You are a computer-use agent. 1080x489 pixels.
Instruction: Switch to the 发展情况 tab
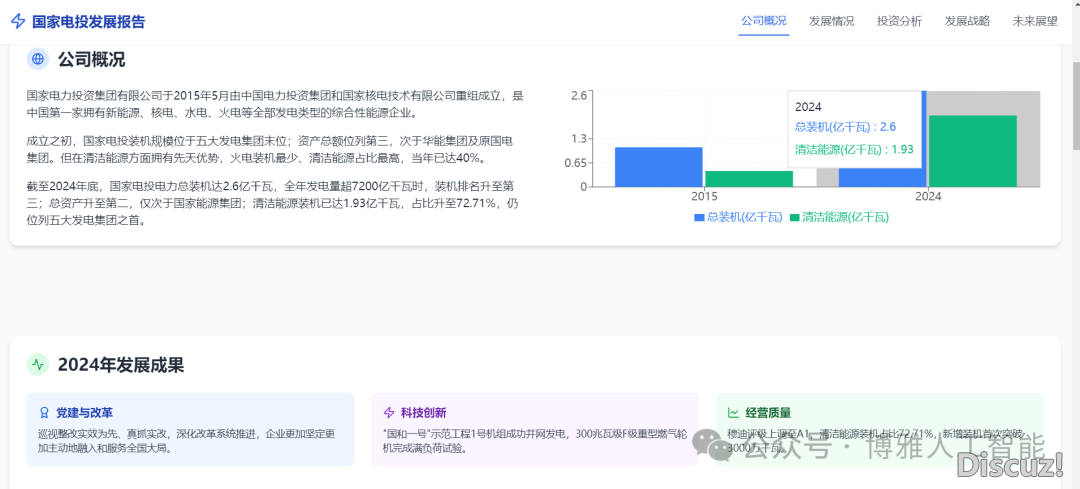[831, 21]
